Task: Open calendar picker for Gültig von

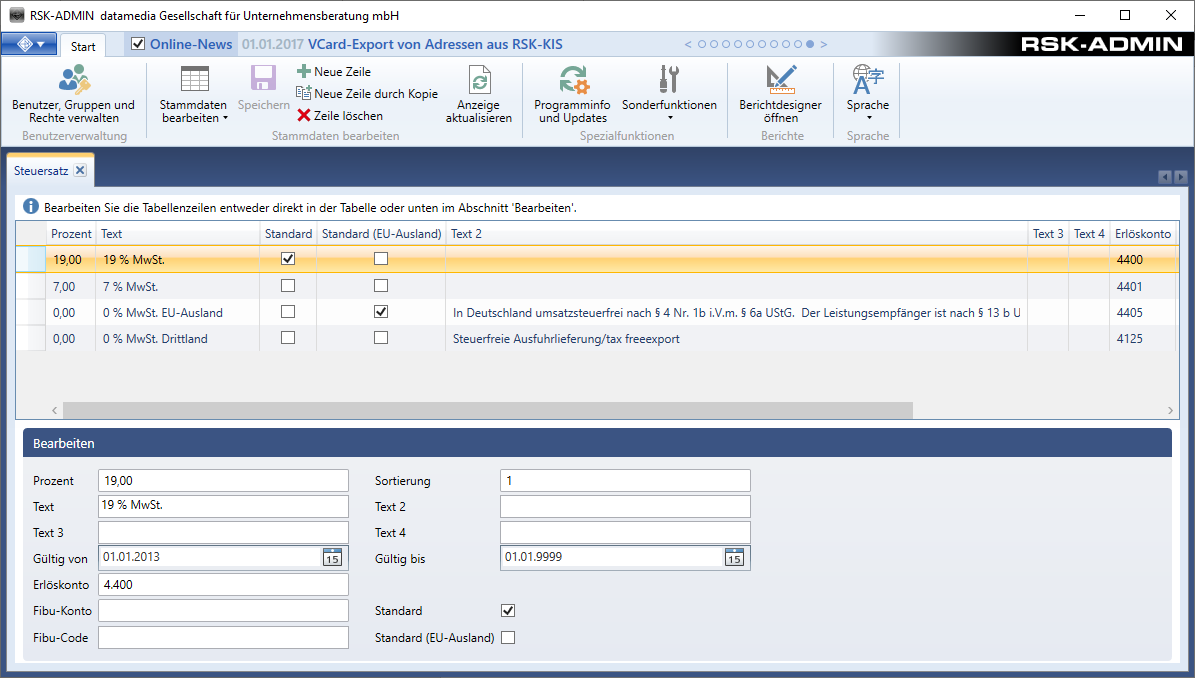Action: click(x=332, y=558)
